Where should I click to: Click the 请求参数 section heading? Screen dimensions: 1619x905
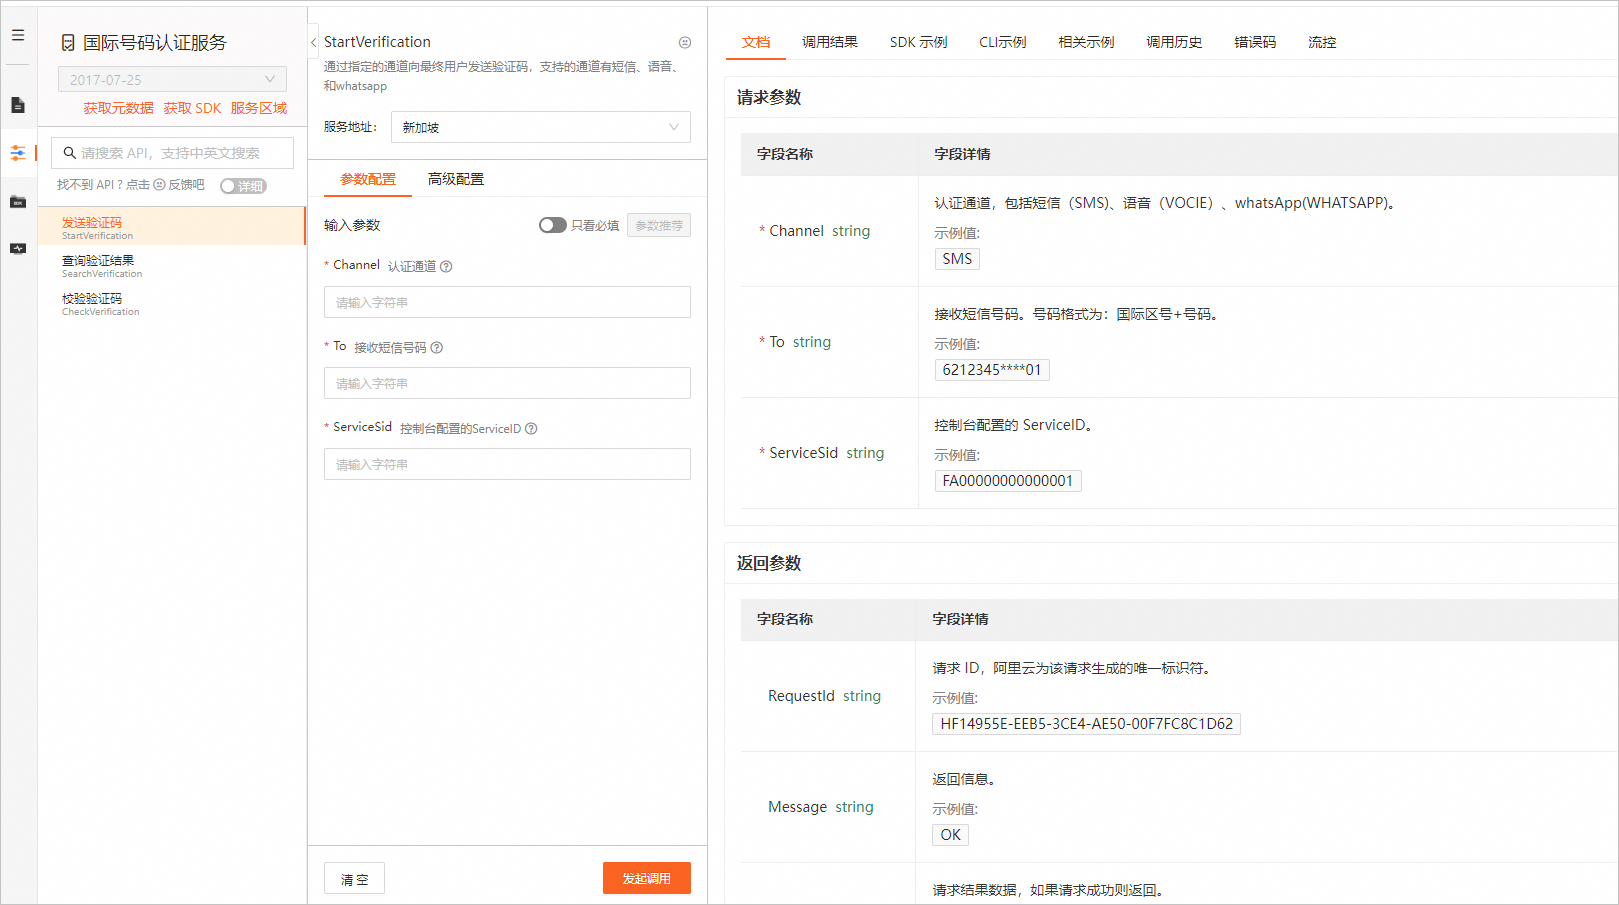769,97
